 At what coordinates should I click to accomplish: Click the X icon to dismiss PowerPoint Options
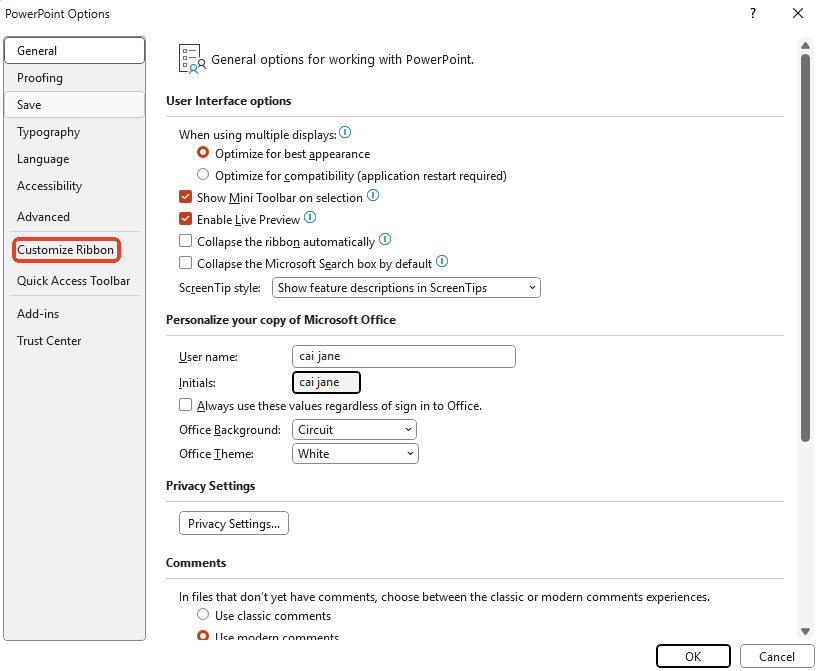click(797, 14)
